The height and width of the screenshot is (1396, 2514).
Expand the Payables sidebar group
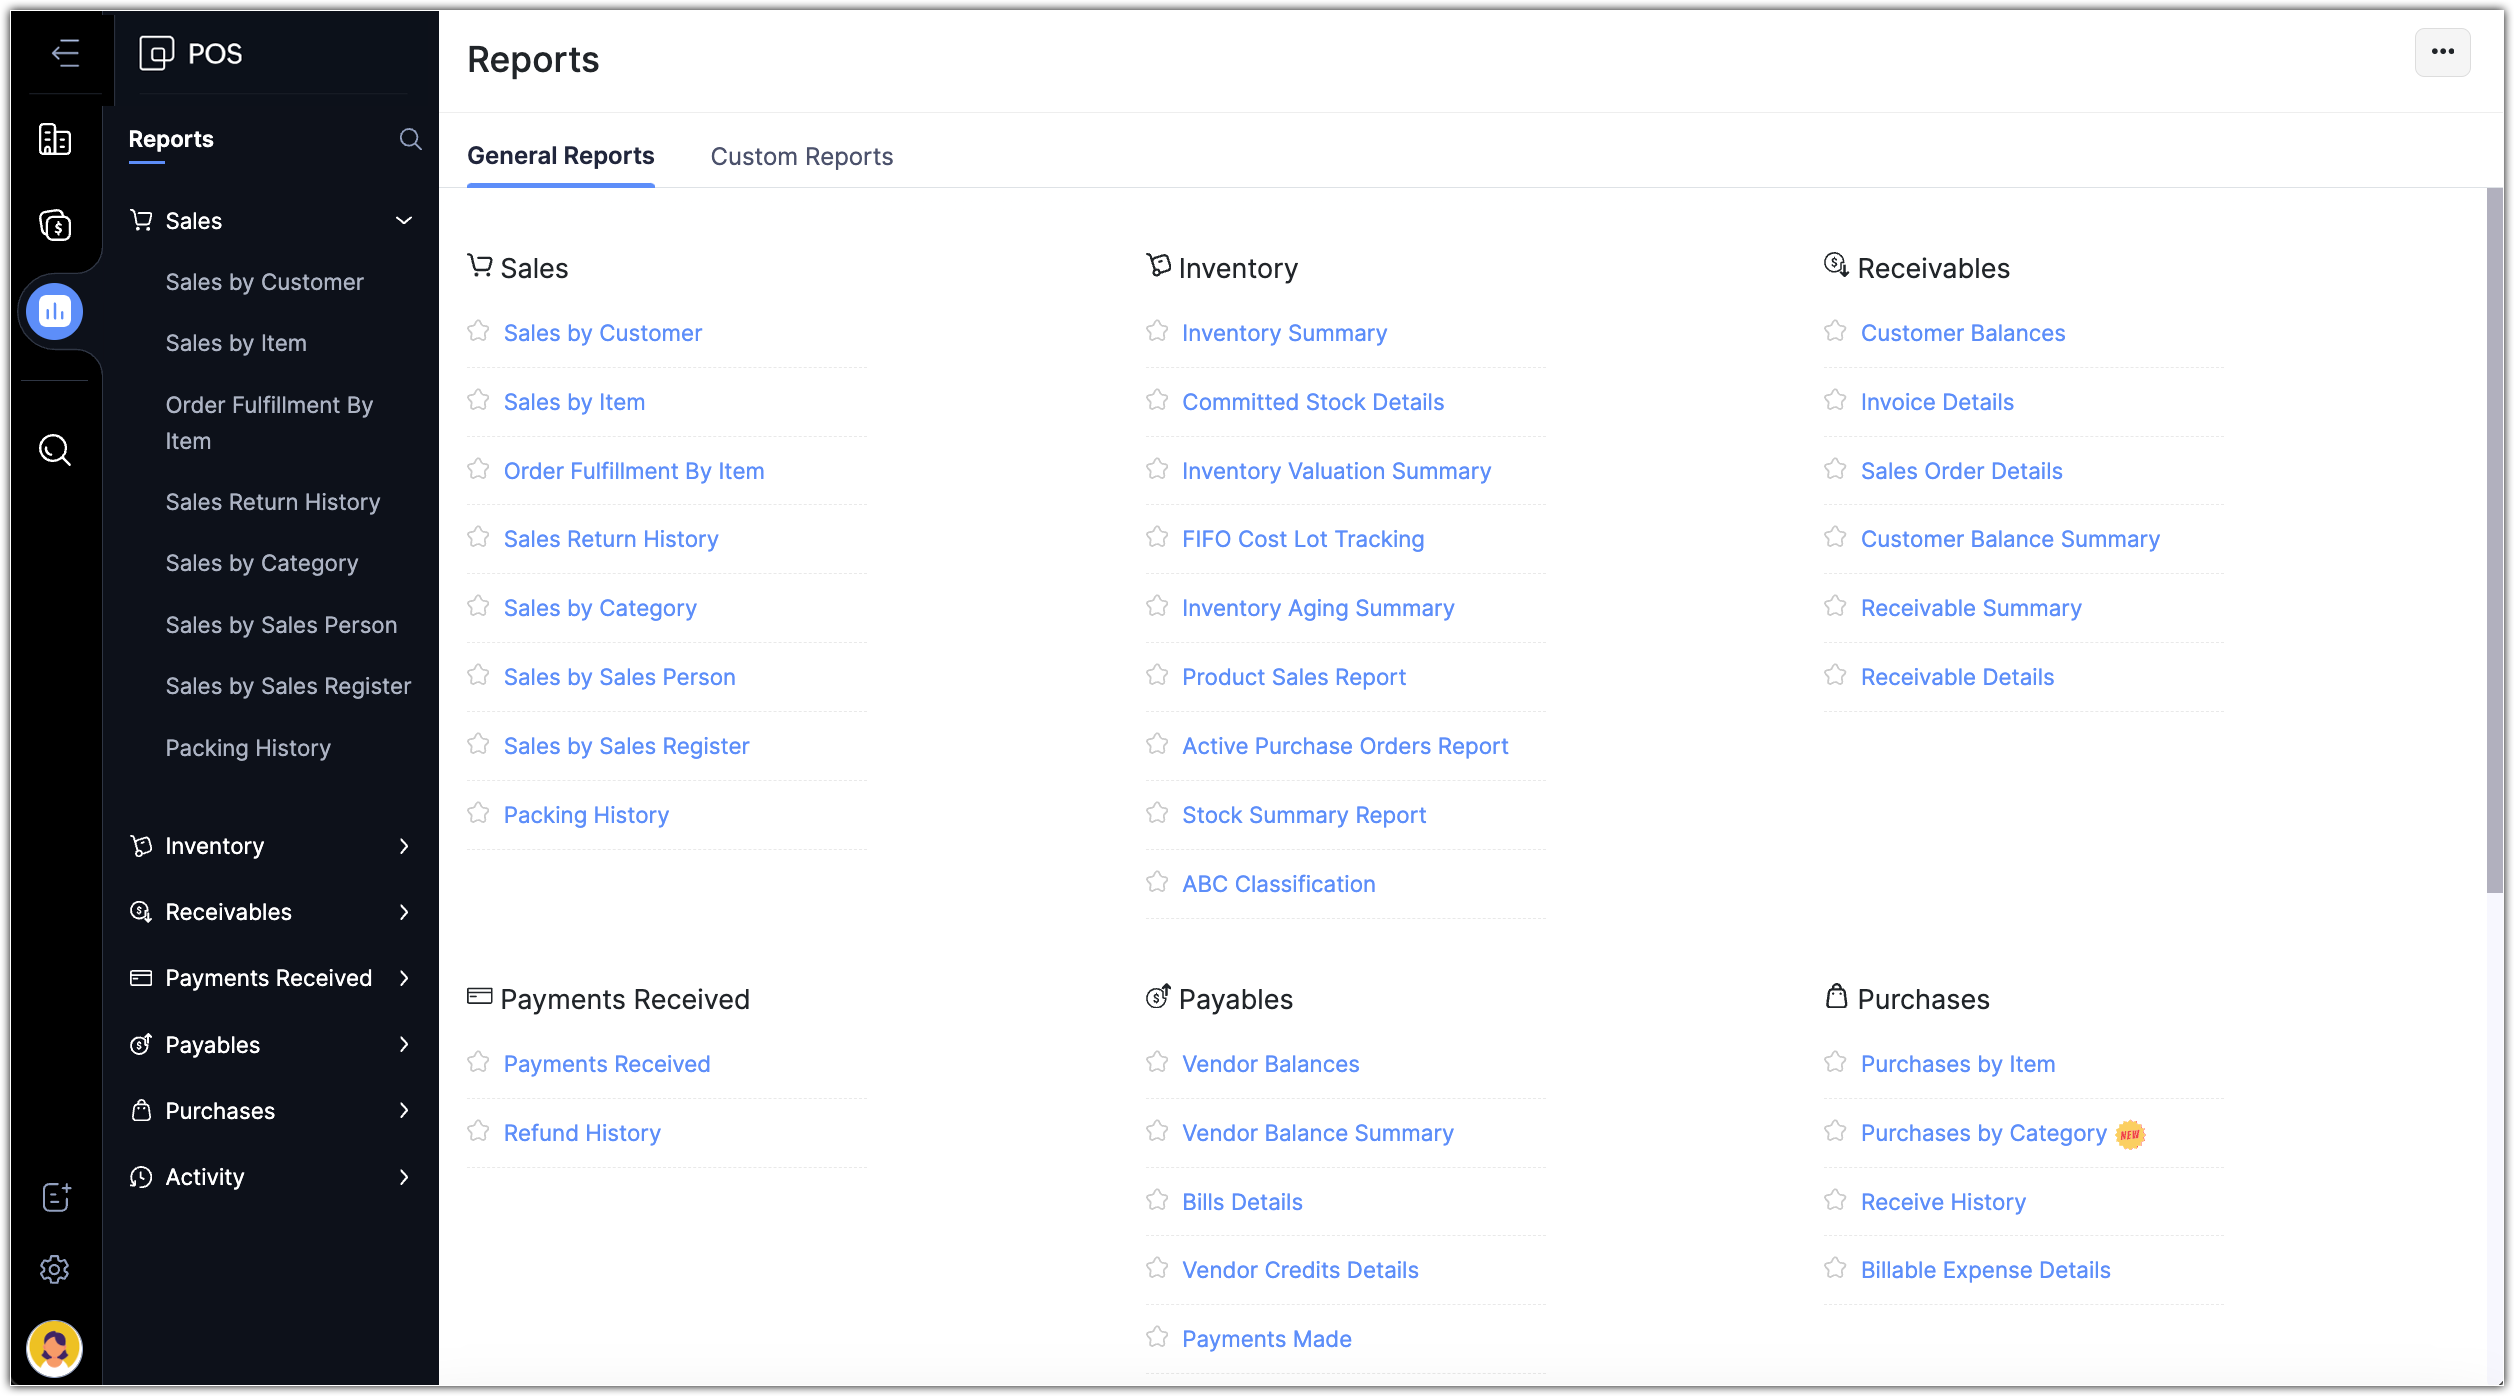pyautogui.click(x=404, y=1045)
